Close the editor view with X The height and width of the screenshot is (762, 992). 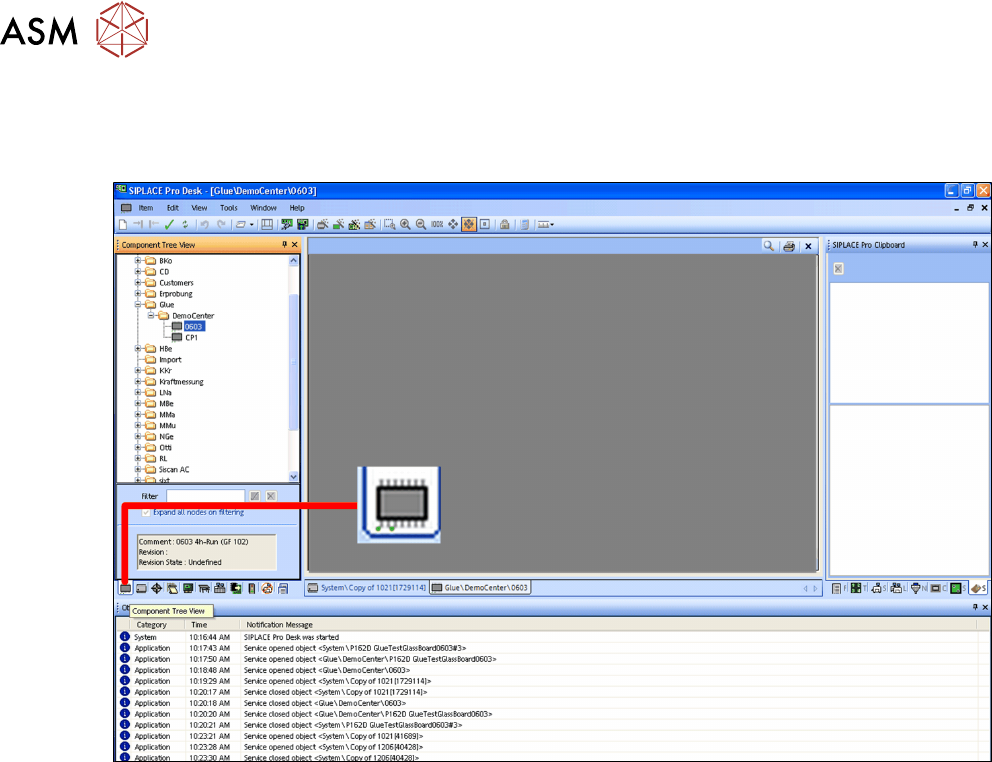[x=808, y=247]
